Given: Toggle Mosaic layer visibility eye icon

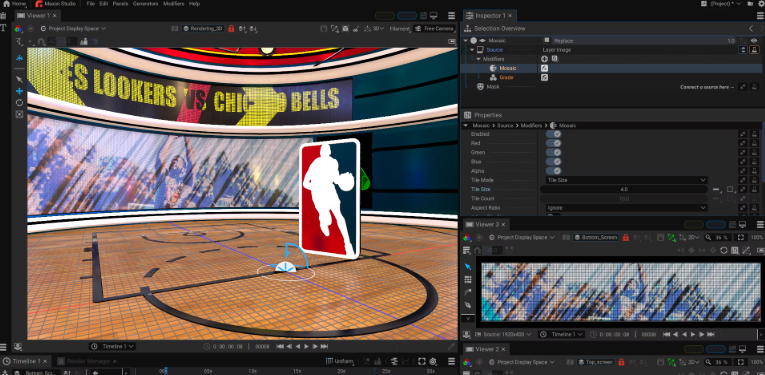Looking at the screenshot, I should tap(754, 40).
